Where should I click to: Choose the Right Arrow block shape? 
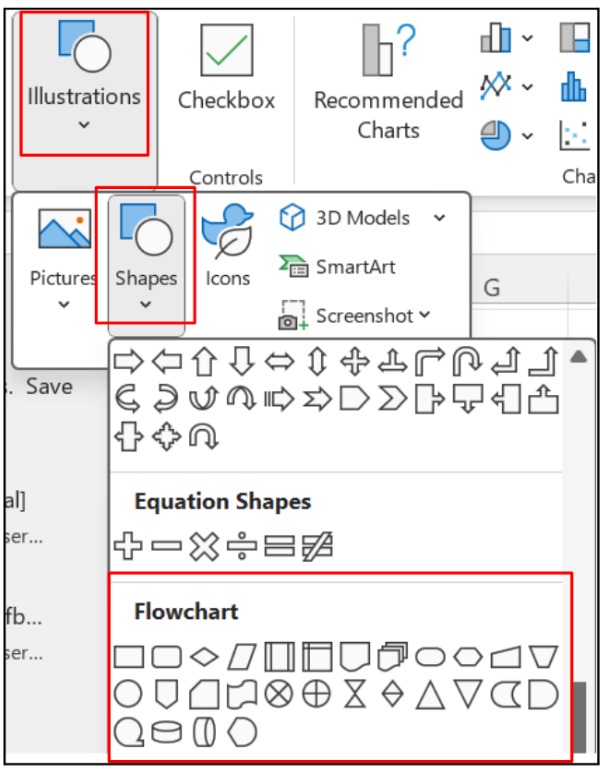tap(128, 361)
